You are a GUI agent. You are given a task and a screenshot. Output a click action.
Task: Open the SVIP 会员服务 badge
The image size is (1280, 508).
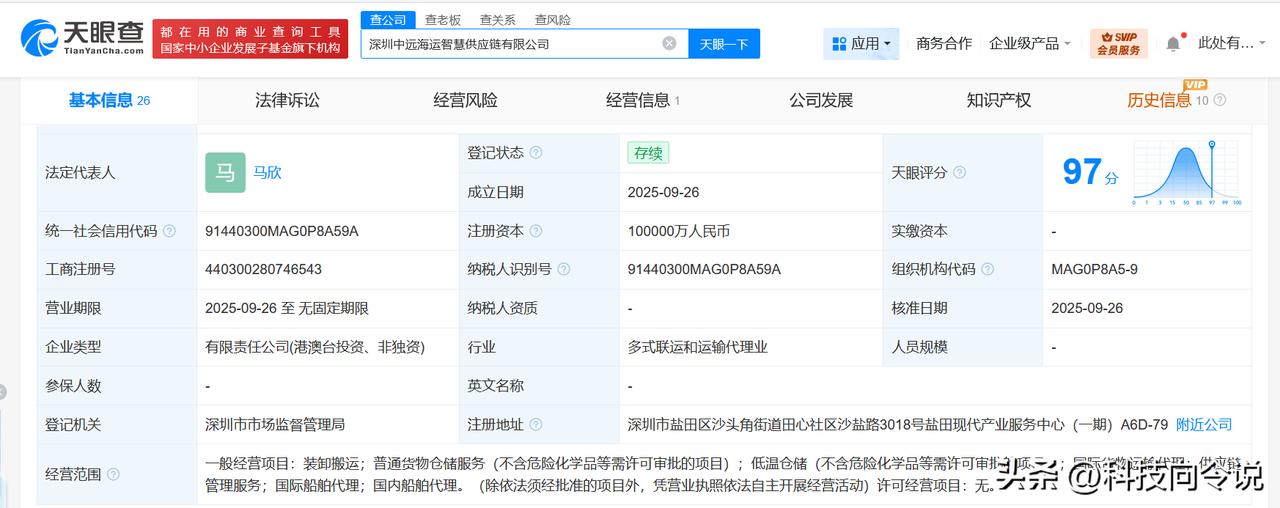1118,43
